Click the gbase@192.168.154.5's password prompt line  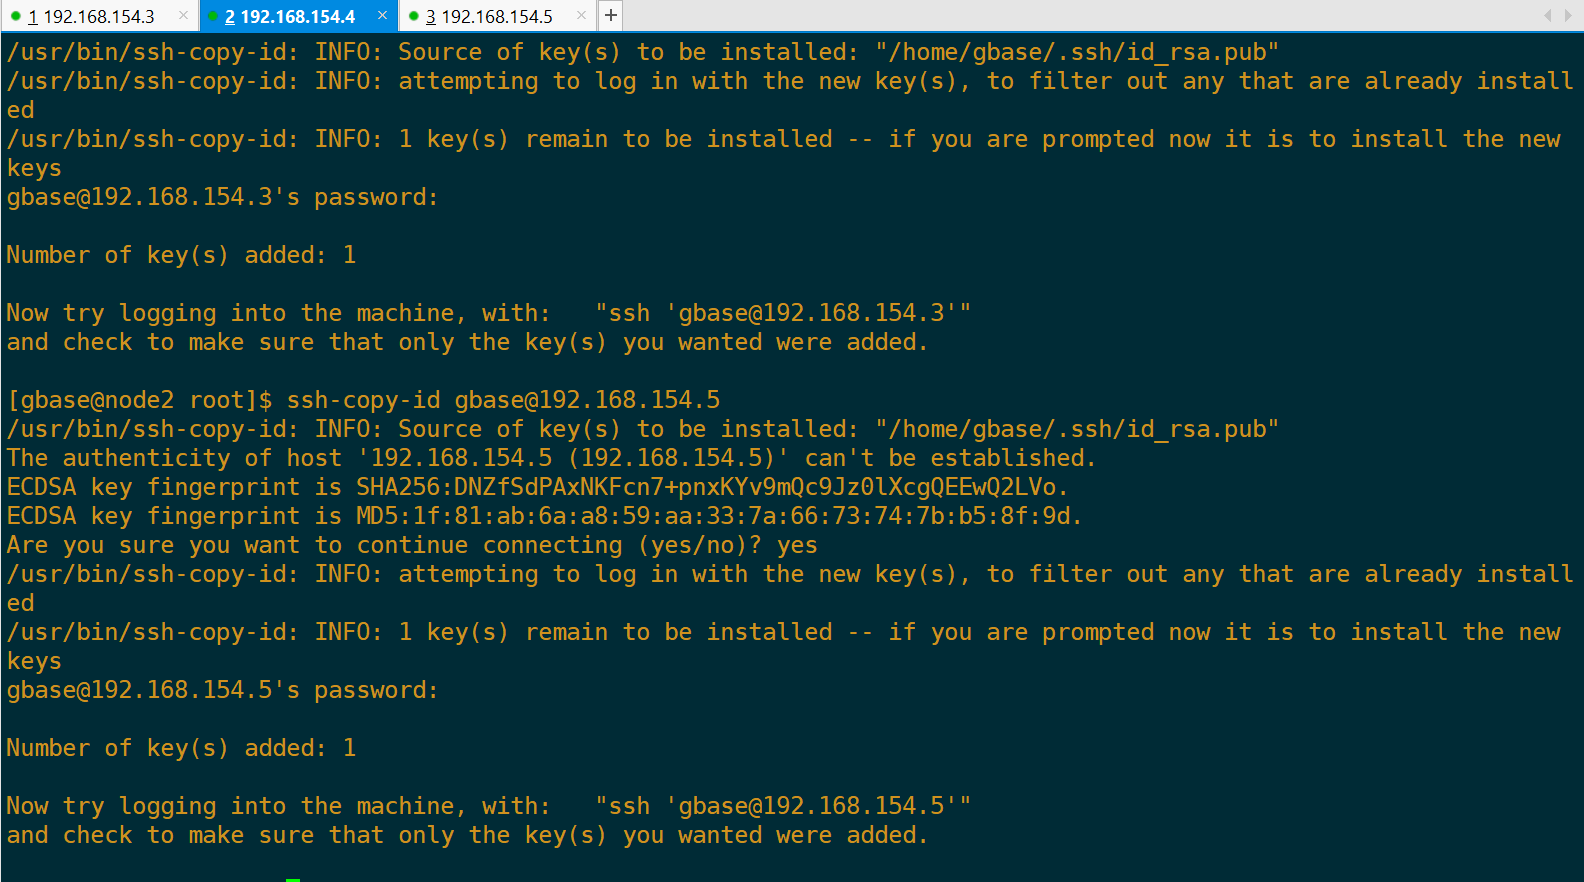coord(222,690)
